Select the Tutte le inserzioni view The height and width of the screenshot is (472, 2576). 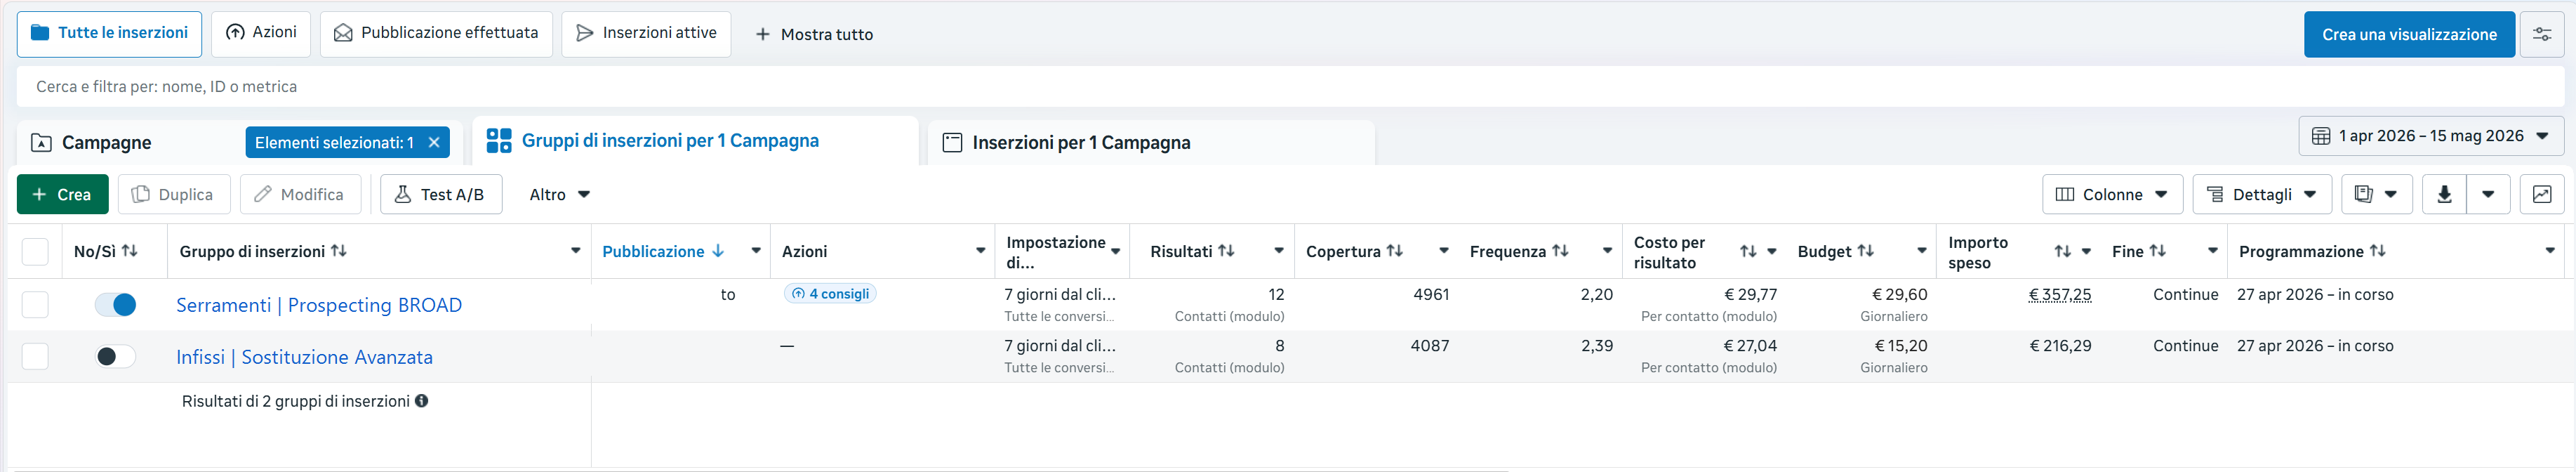tap(109, 34)
